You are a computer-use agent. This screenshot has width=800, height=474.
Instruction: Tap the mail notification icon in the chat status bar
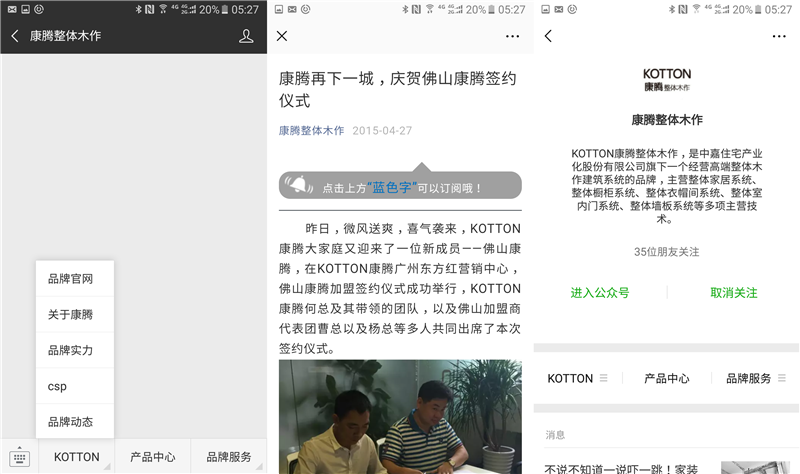(x=12, y=9)
